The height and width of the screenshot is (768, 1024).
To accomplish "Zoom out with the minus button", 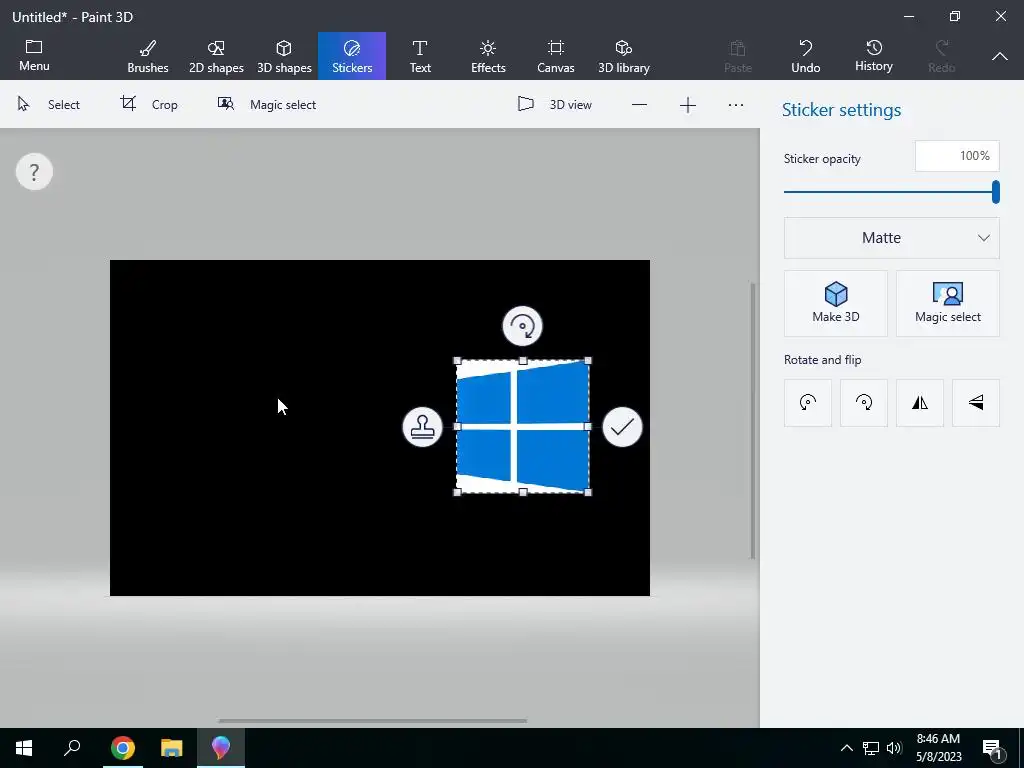I will [x=639, y=104].
